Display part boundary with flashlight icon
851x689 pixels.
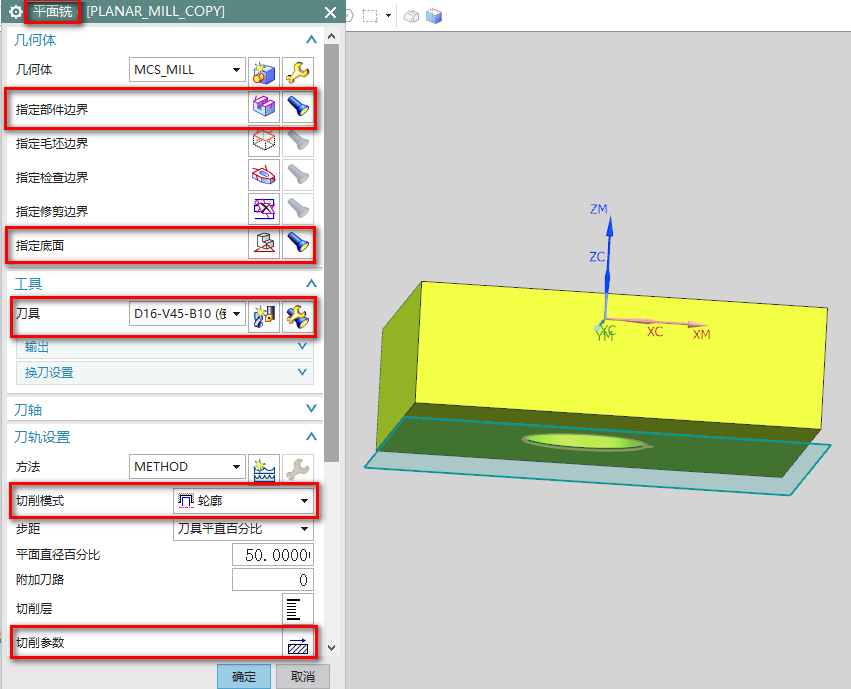pyautogui.click(x=297, y=107)
